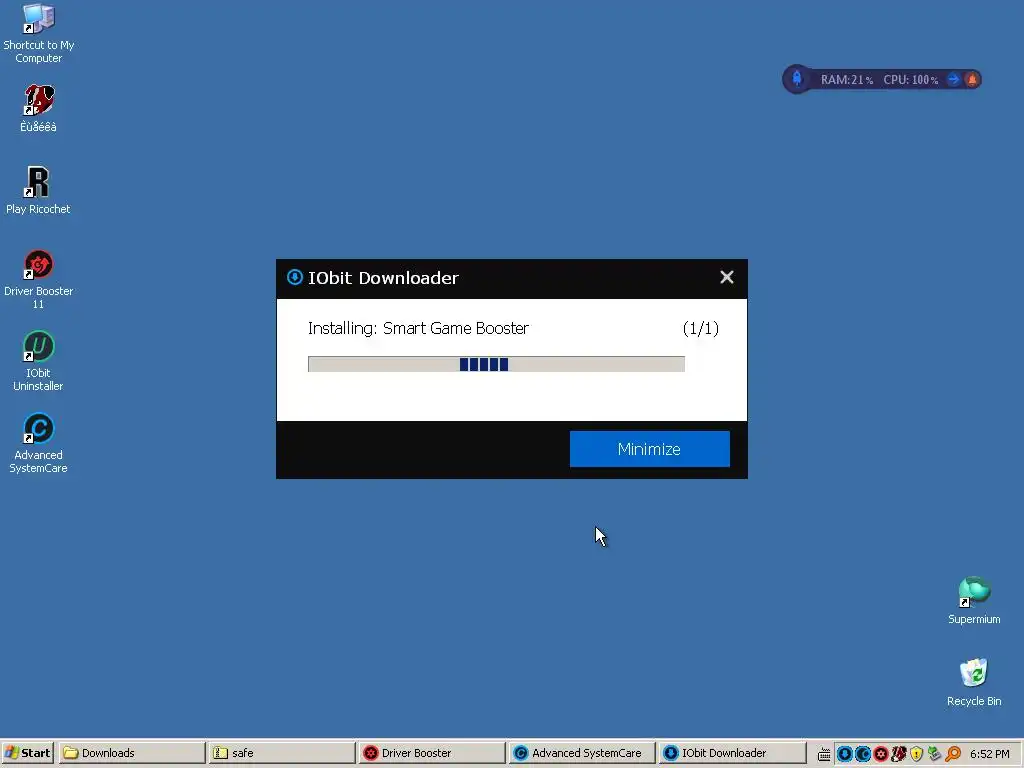
Task: Switch to IObit Downloader taskbar button
Action: (732, 753)
